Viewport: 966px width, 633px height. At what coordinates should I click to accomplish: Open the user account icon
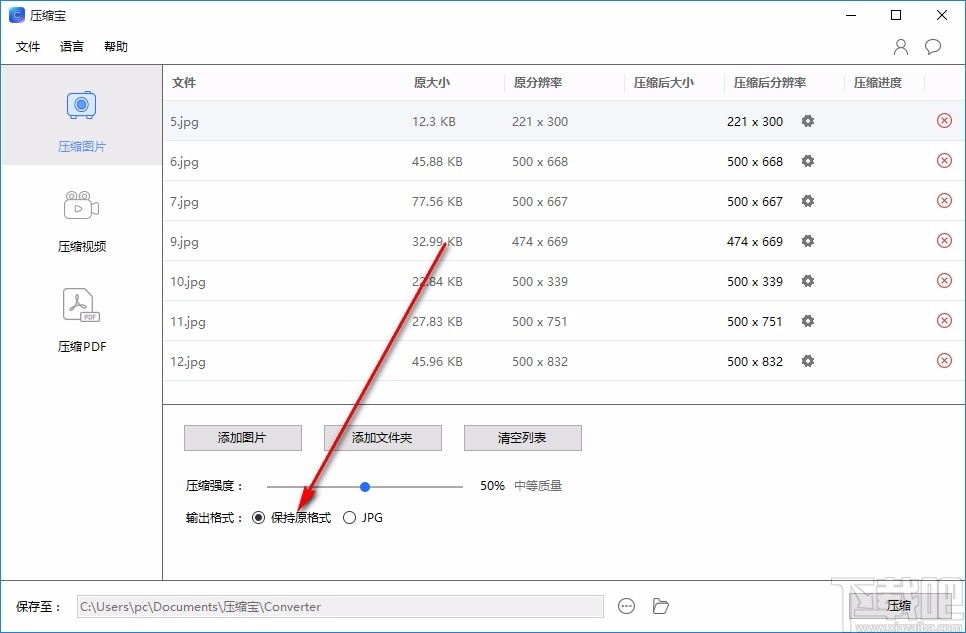[899, 46]
